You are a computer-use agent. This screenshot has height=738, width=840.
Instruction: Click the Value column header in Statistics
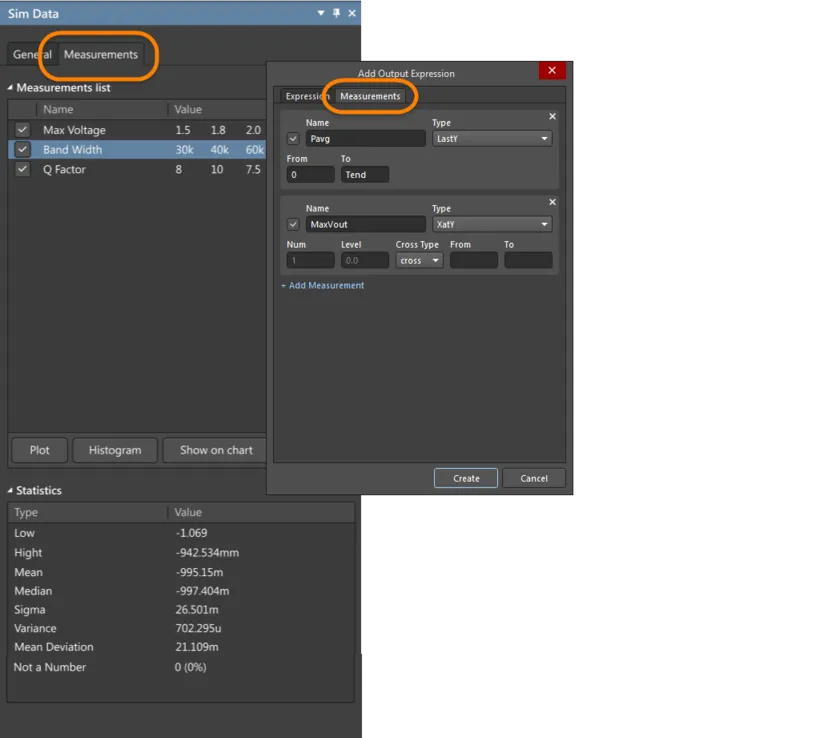(x=188, y=512)
